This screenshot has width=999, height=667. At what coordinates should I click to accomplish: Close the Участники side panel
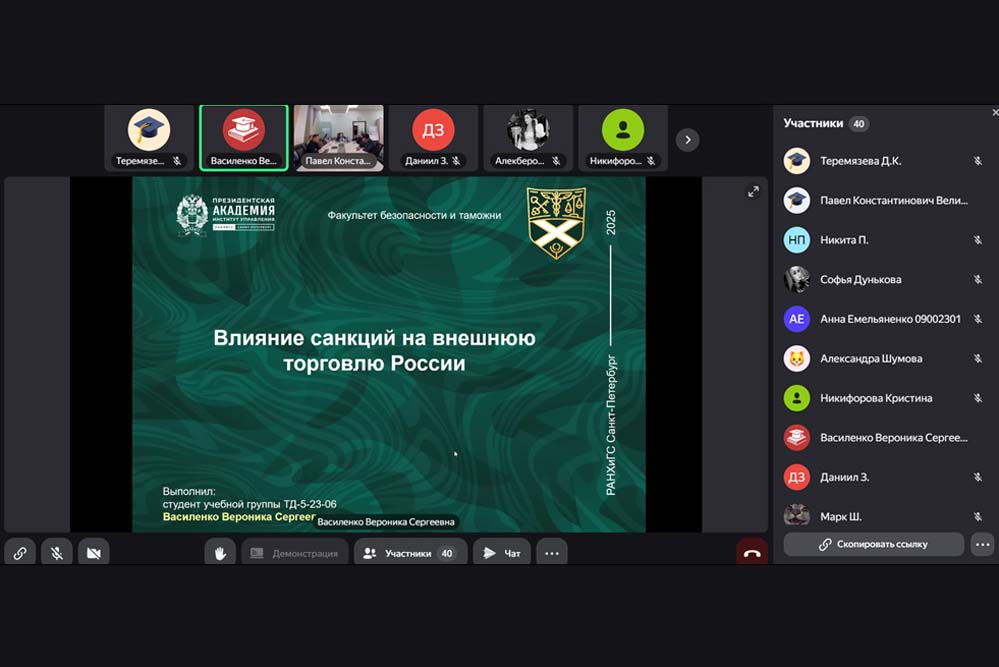point(994,113)
